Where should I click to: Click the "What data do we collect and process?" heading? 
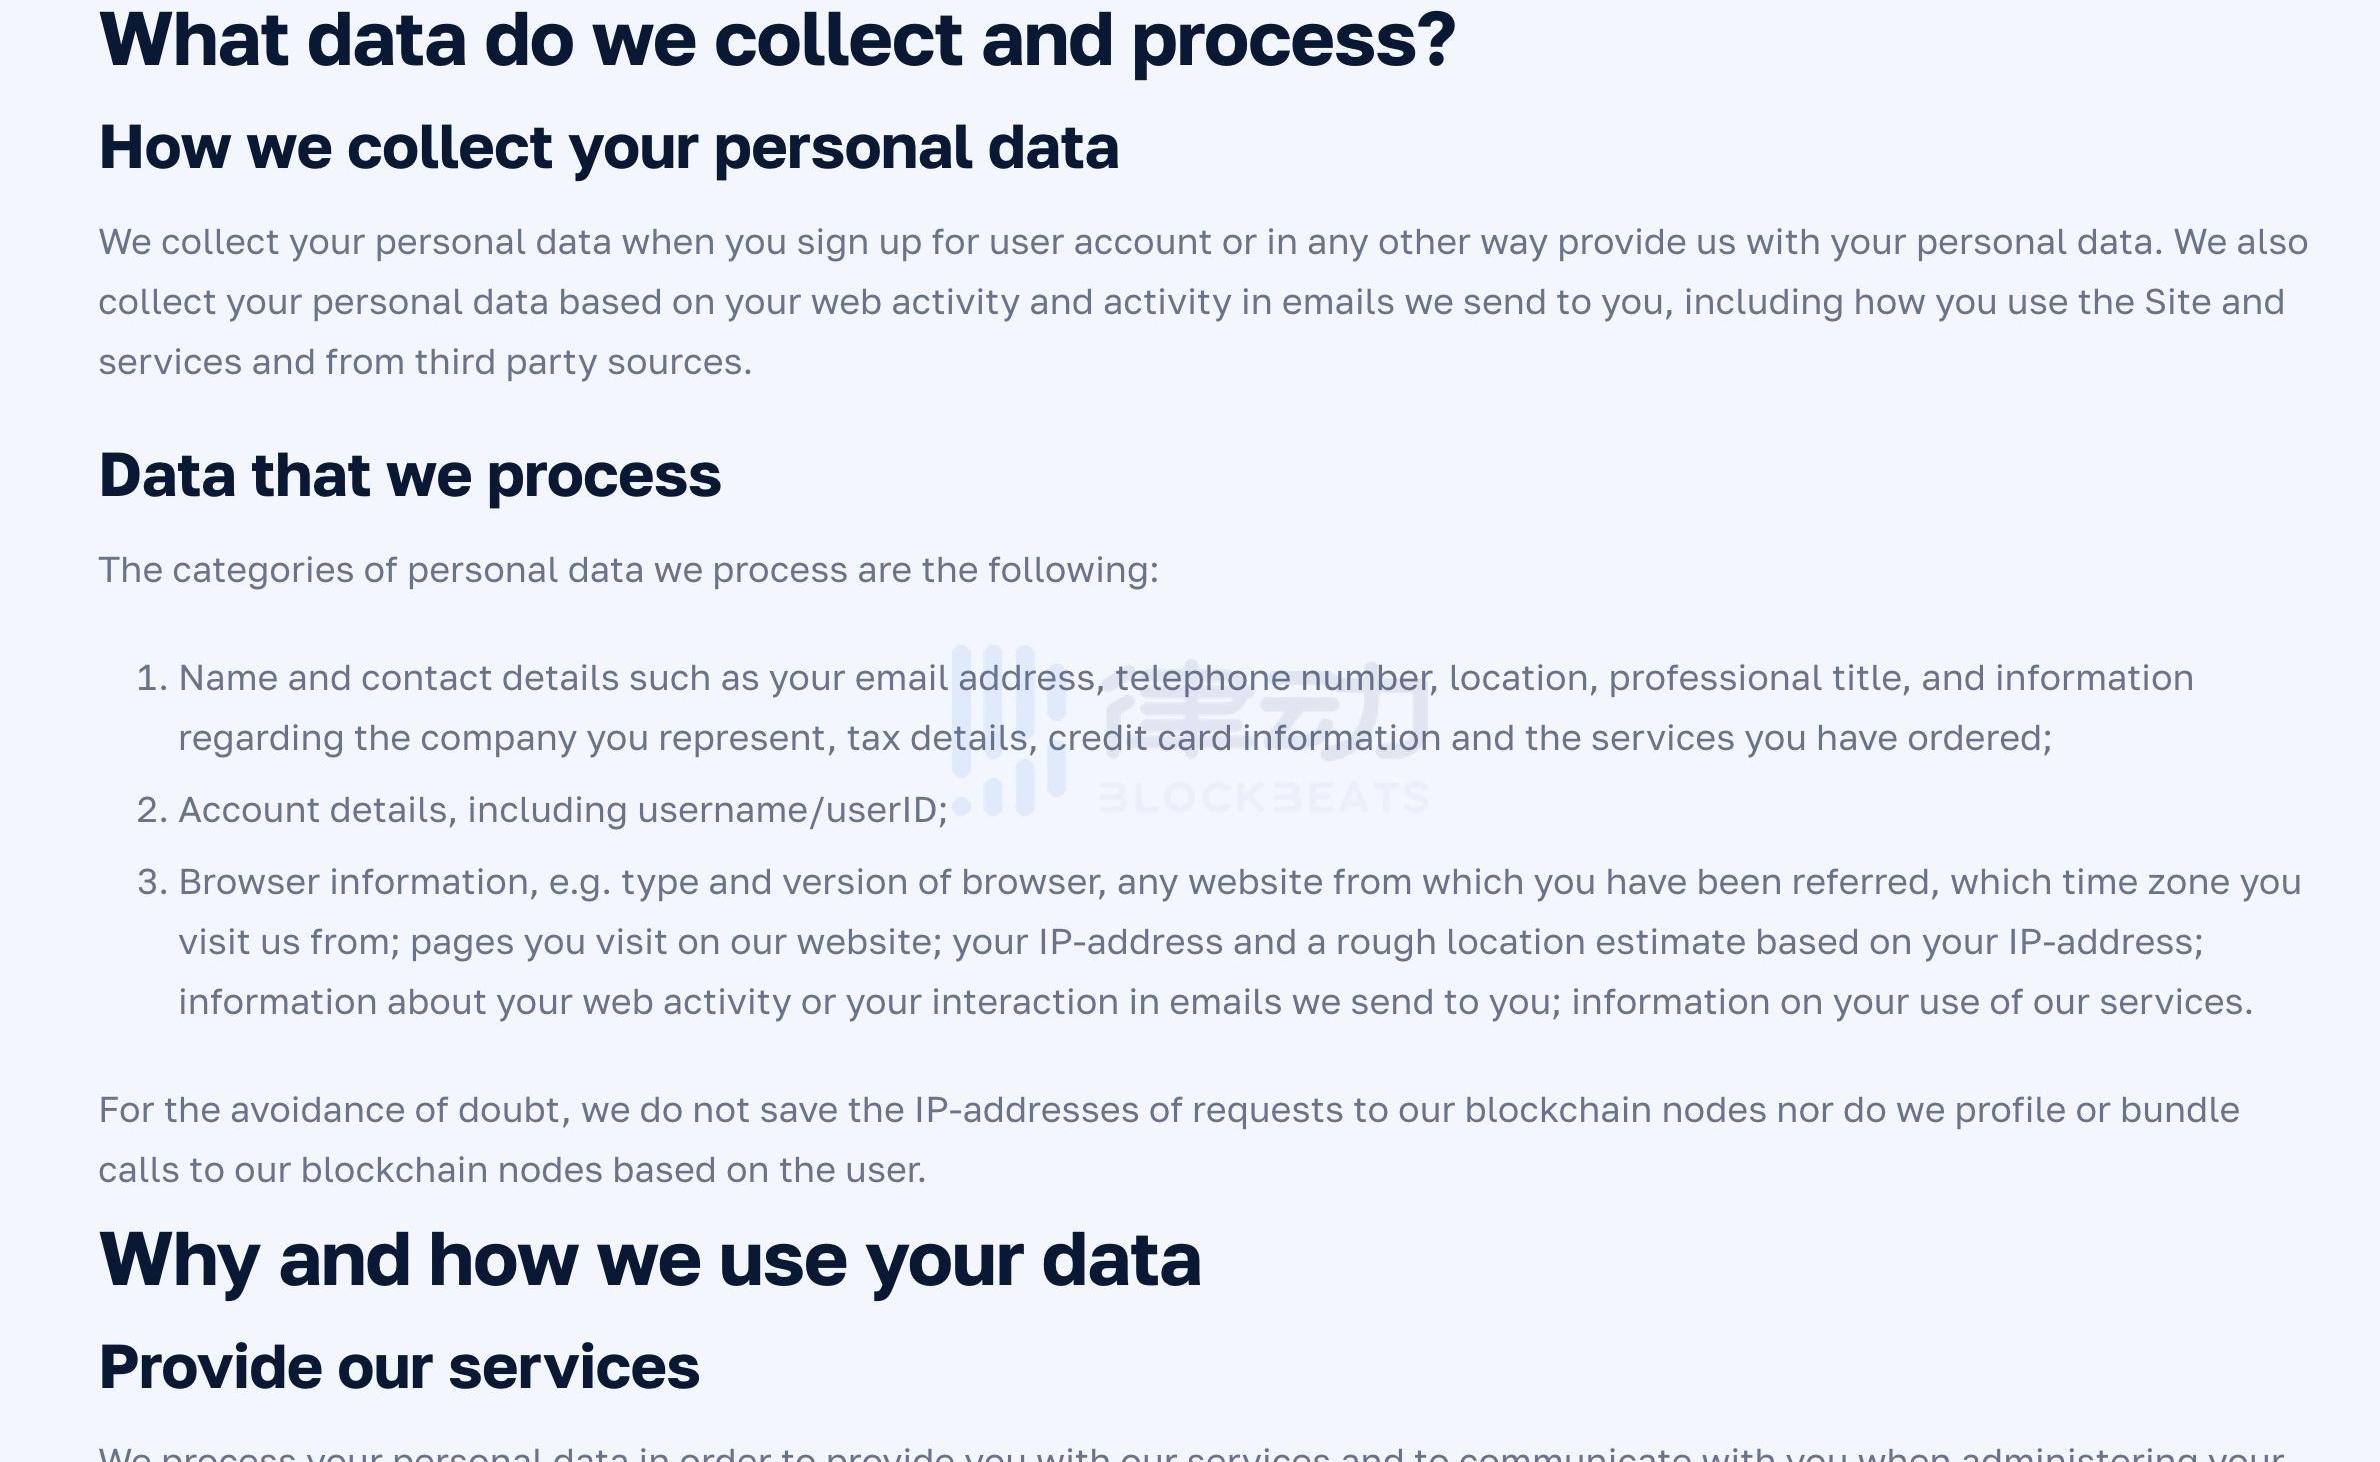777,40
